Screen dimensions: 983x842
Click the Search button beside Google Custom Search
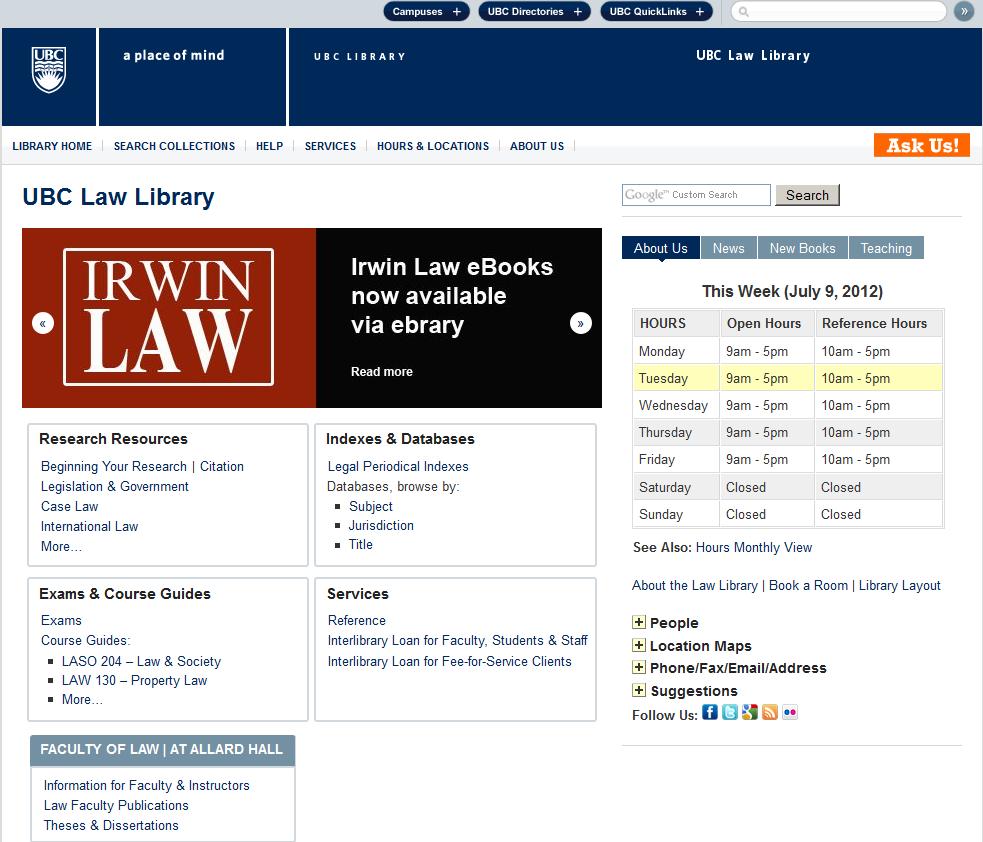(807, 195)
